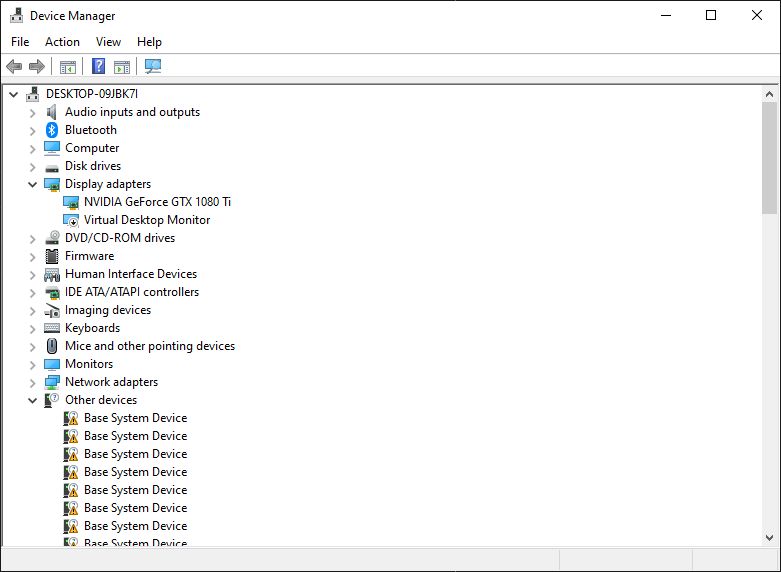Select the Monitors label
The width and height of the screenshot is (781, 572).
click(x=89, y=364)
